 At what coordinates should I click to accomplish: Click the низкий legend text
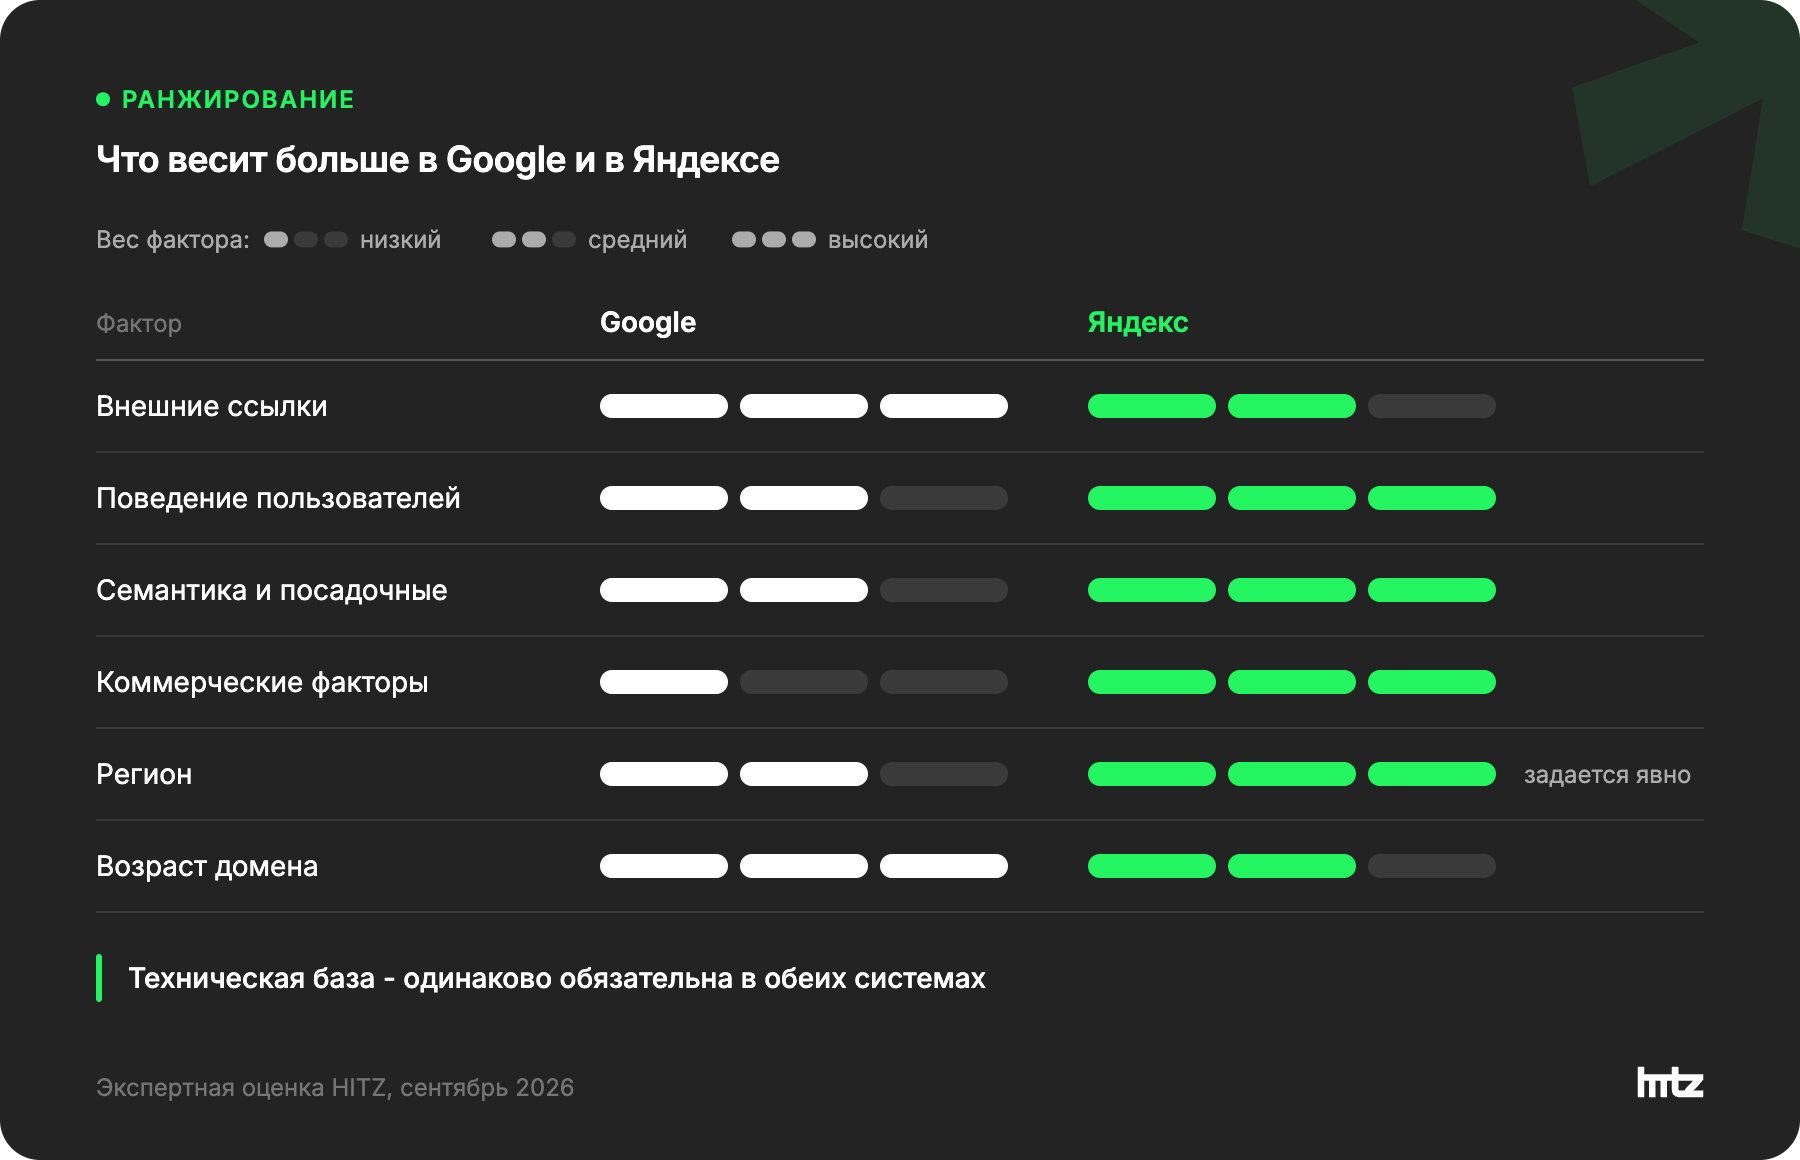[x=400, y=240]
